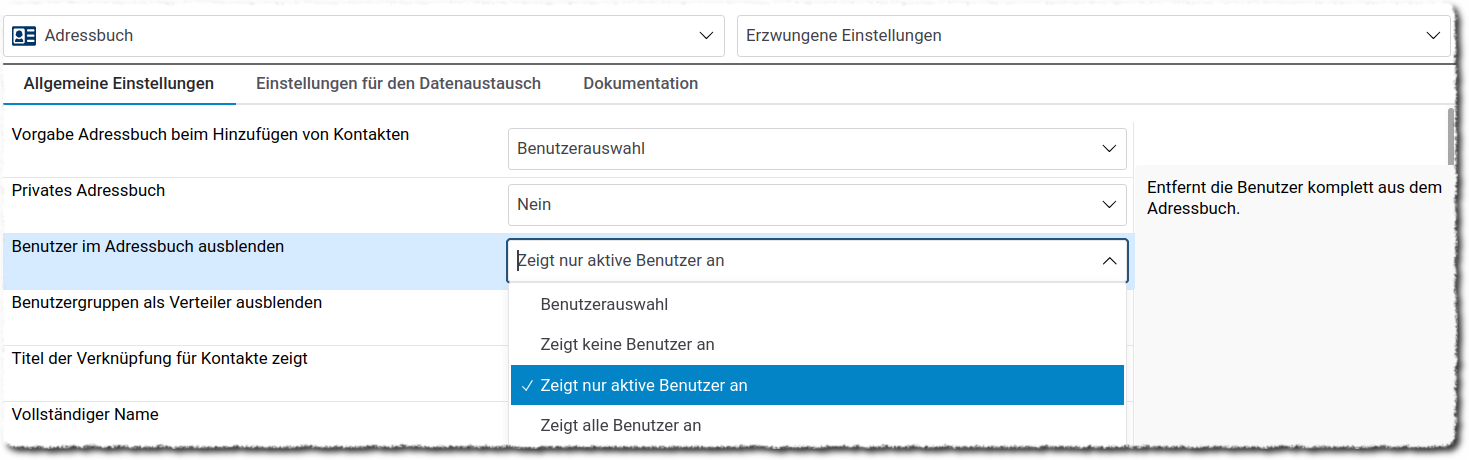Viewport: 1469px width, 460px height.
Task: Click the help text about removing Benutzer
Action: coord(1293,198)
